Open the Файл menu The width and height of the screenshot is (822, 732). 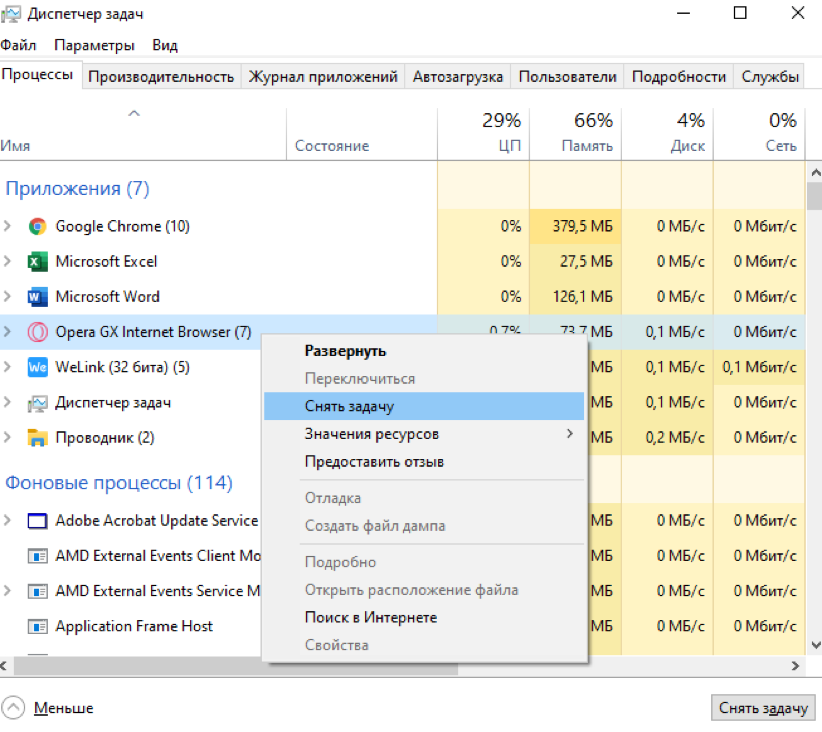pyautogui.click(x=18, y=45)
